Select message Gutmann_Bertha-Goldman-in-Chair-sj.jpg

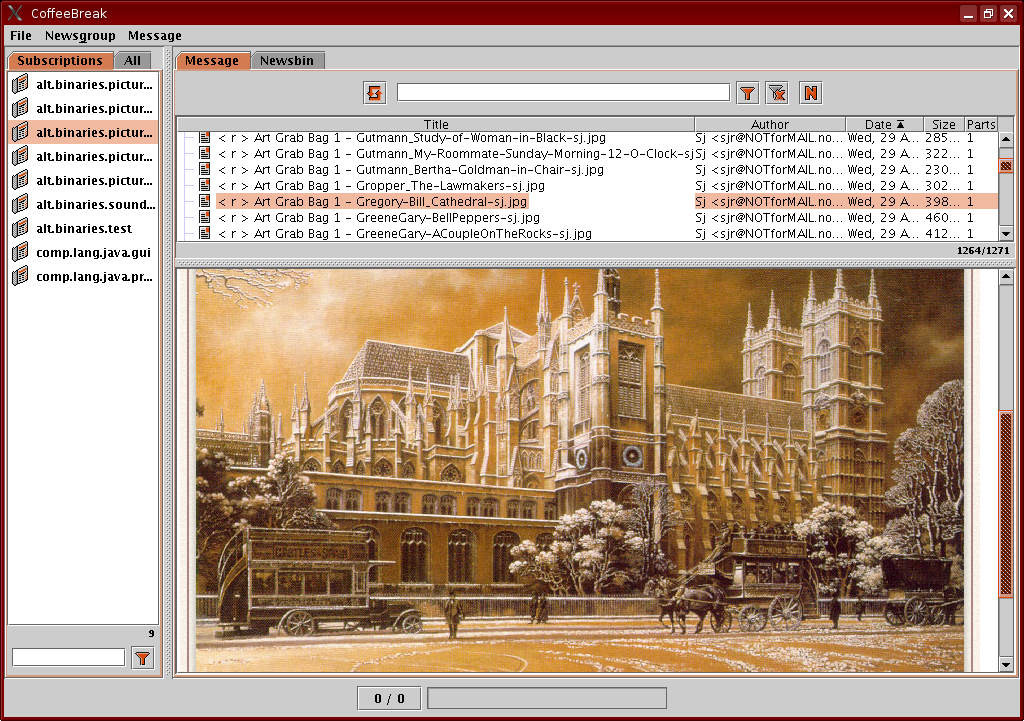pos(411,169)
